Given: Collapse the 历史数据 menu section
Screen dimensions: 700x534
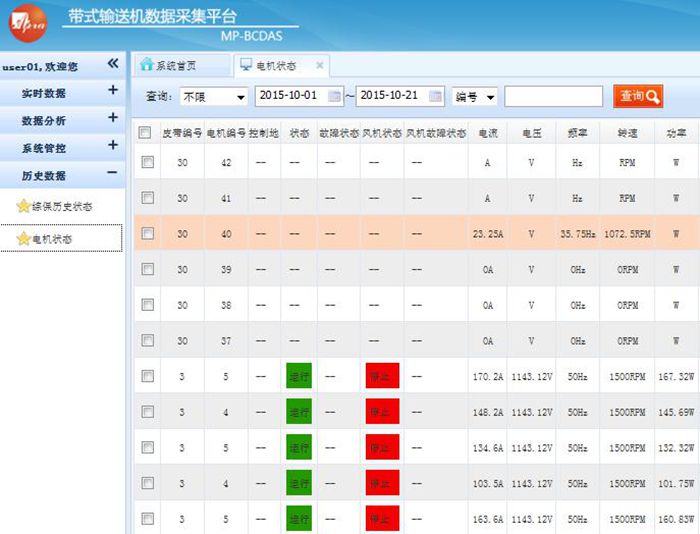Looking at the screenshot, I should point(113,174).
